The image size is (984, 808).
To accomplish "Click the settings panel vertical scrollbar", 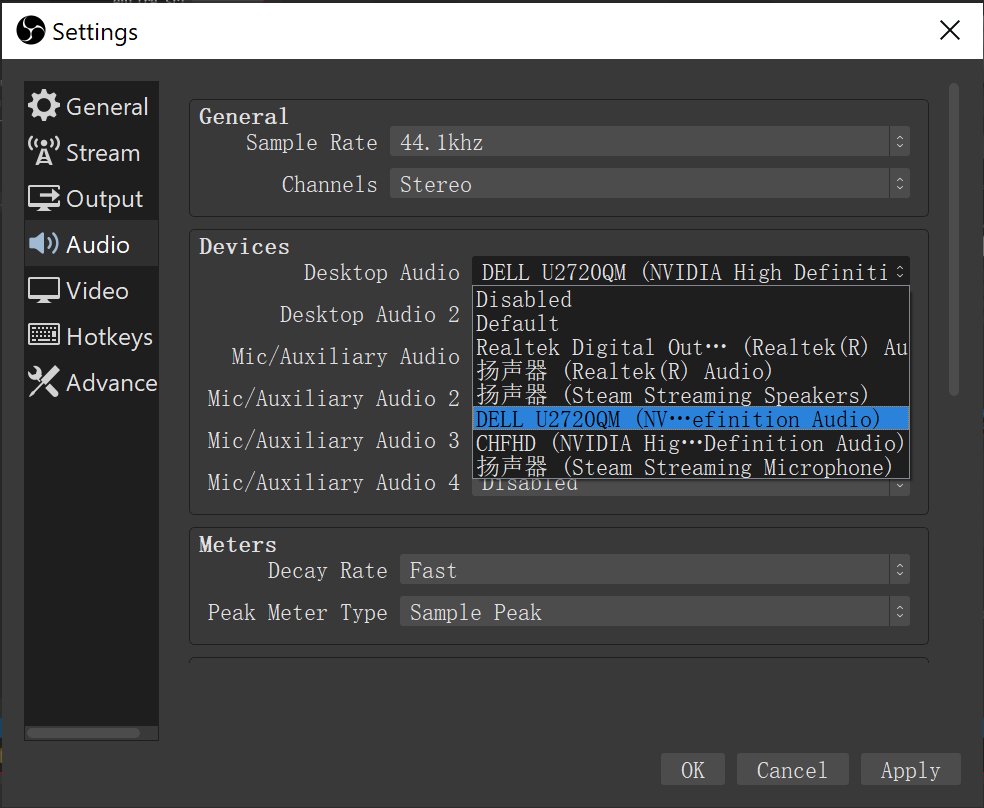I will pos(954,239).
